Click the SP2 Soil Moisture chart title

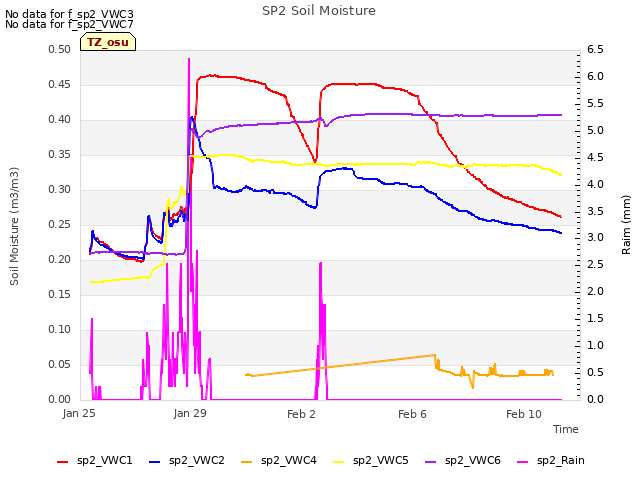pyautogui.click(x=319, y=11)
